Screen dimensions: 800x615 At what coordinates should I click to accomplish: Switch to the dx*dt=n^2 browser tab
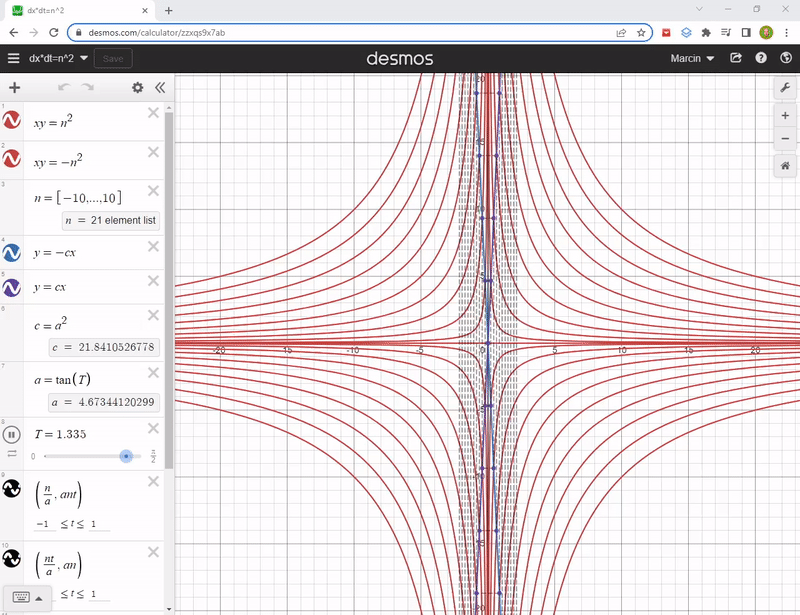pyautogui.click(x=81, y=10)
